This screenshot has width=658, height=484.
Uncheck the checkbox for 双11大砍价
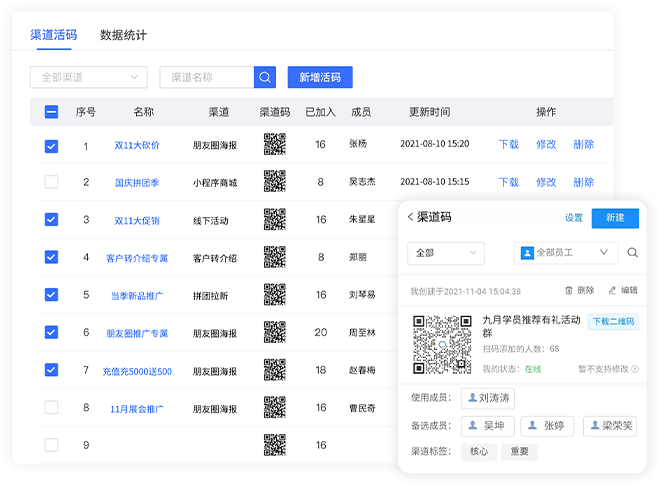pos(52,146)
